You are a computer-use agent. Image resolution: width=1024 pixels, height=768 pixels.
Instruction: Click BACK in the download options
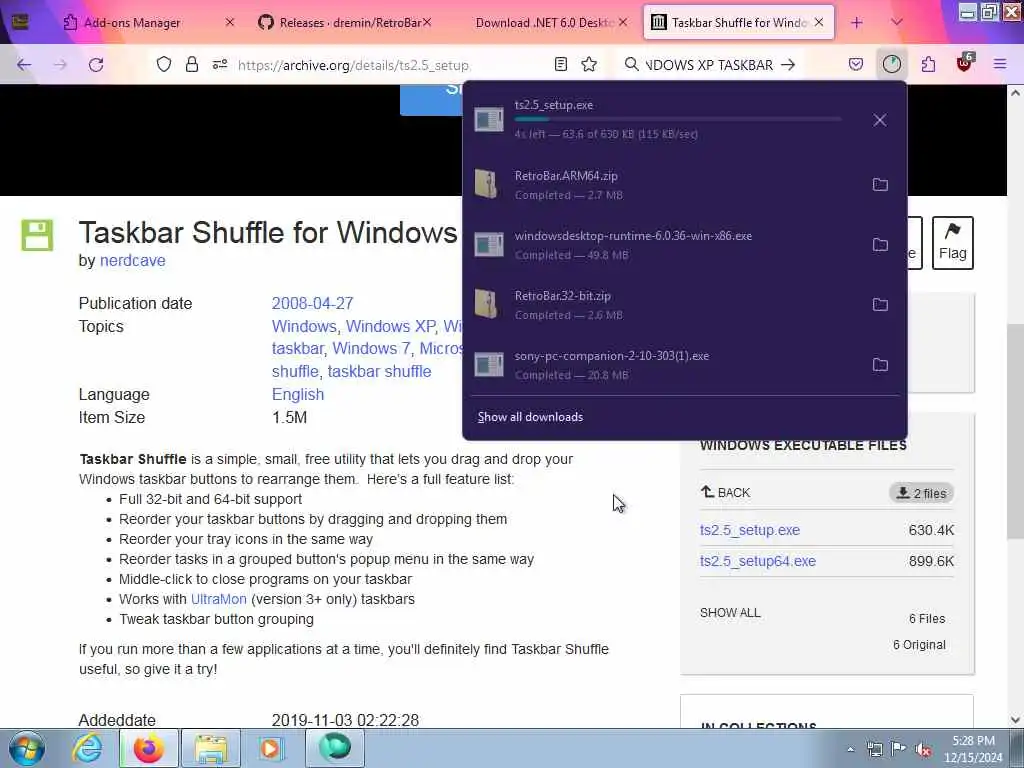pyautogui.click(x=726, y=492)
